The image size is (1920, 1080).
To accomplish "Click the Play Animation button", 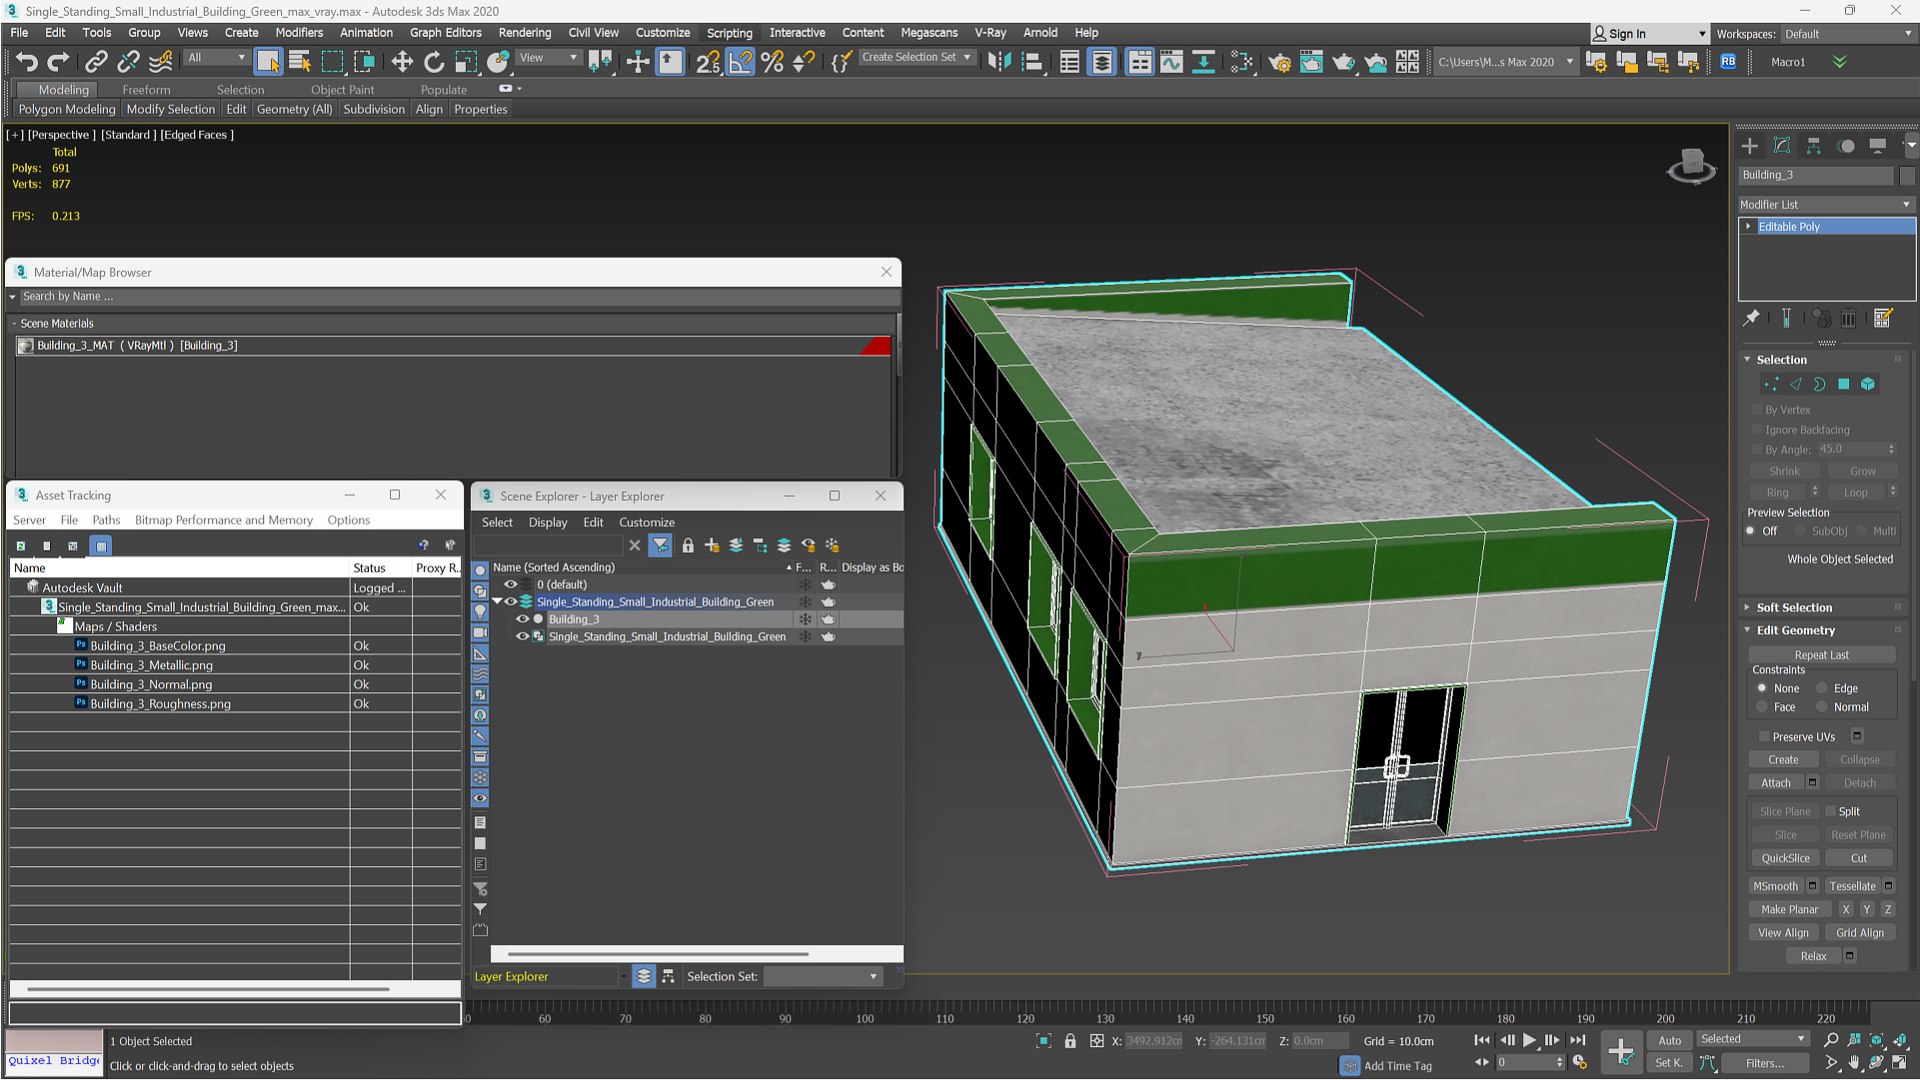I will pos(1529,1040).
